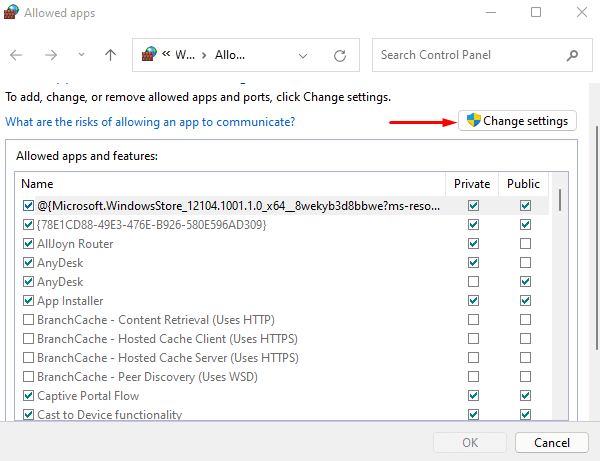The height and width of the screenshot is (461, 600).
Task: Toggle Public for App Installer
Action: pyautogui.click(x=525, y=301)
